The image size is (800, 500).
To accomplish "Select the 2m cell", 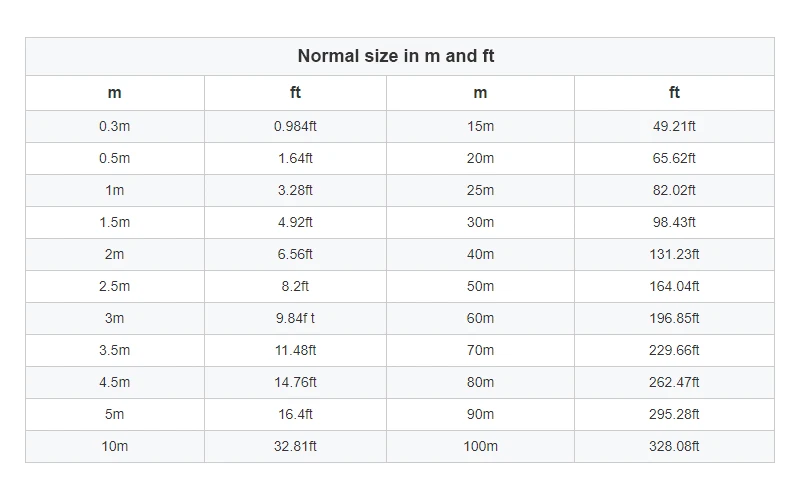I will tap(114, 254).
